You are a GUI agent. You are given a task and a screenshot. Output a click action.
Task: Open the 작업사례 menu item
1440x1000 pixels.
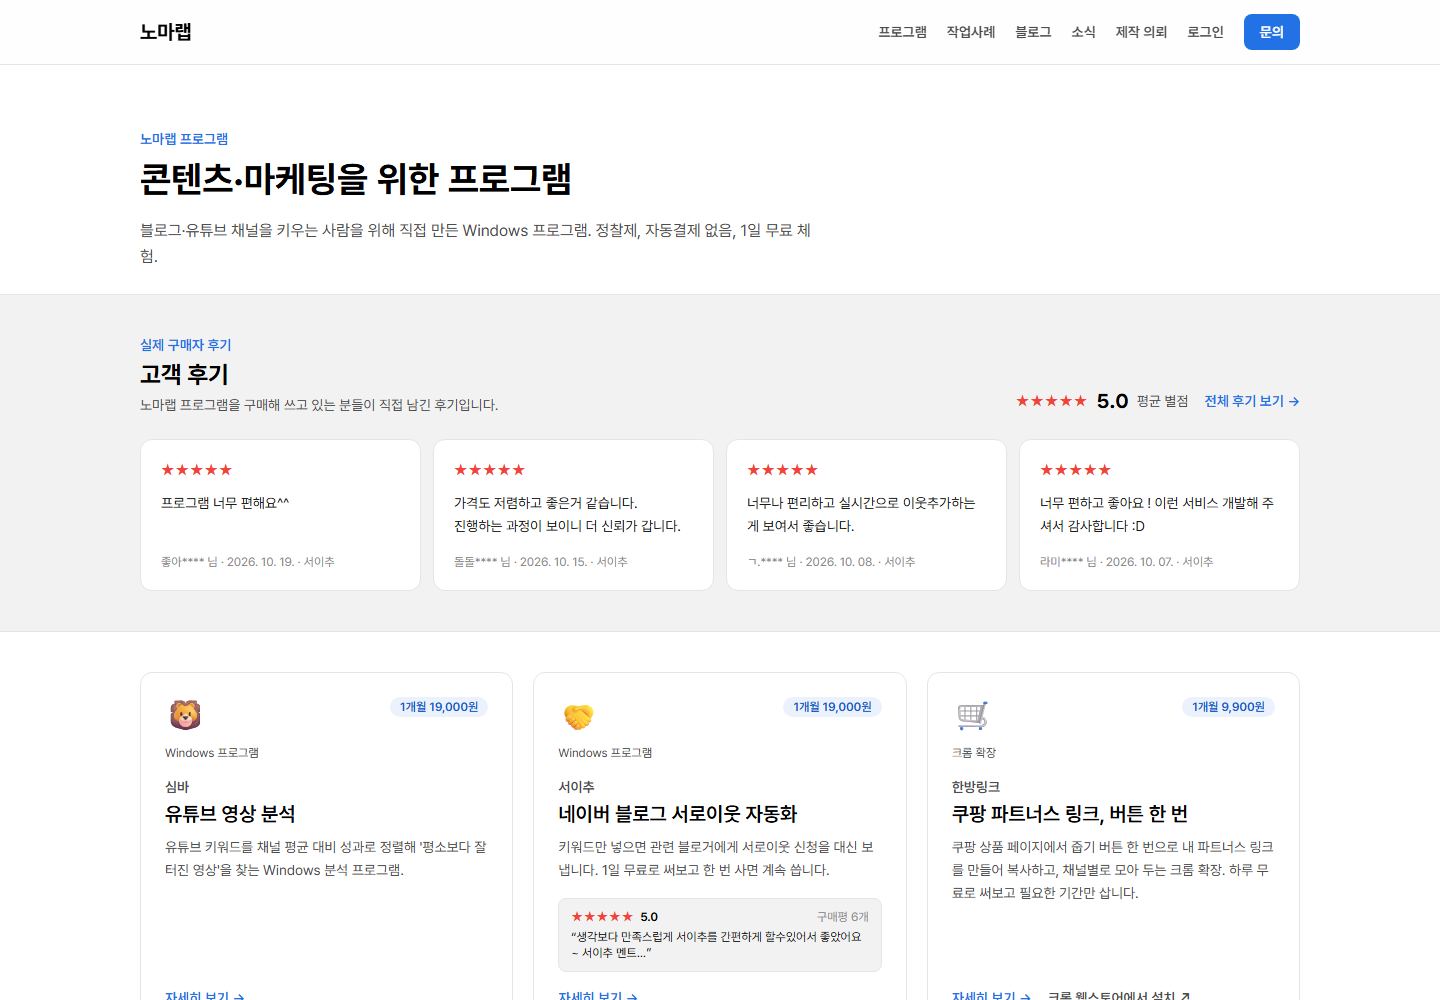click(x=971, y=32)
